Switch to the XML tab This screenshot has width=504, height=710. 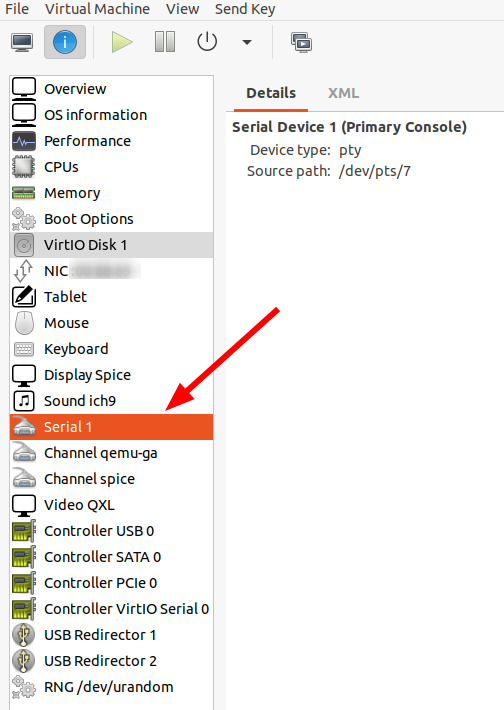343,93
